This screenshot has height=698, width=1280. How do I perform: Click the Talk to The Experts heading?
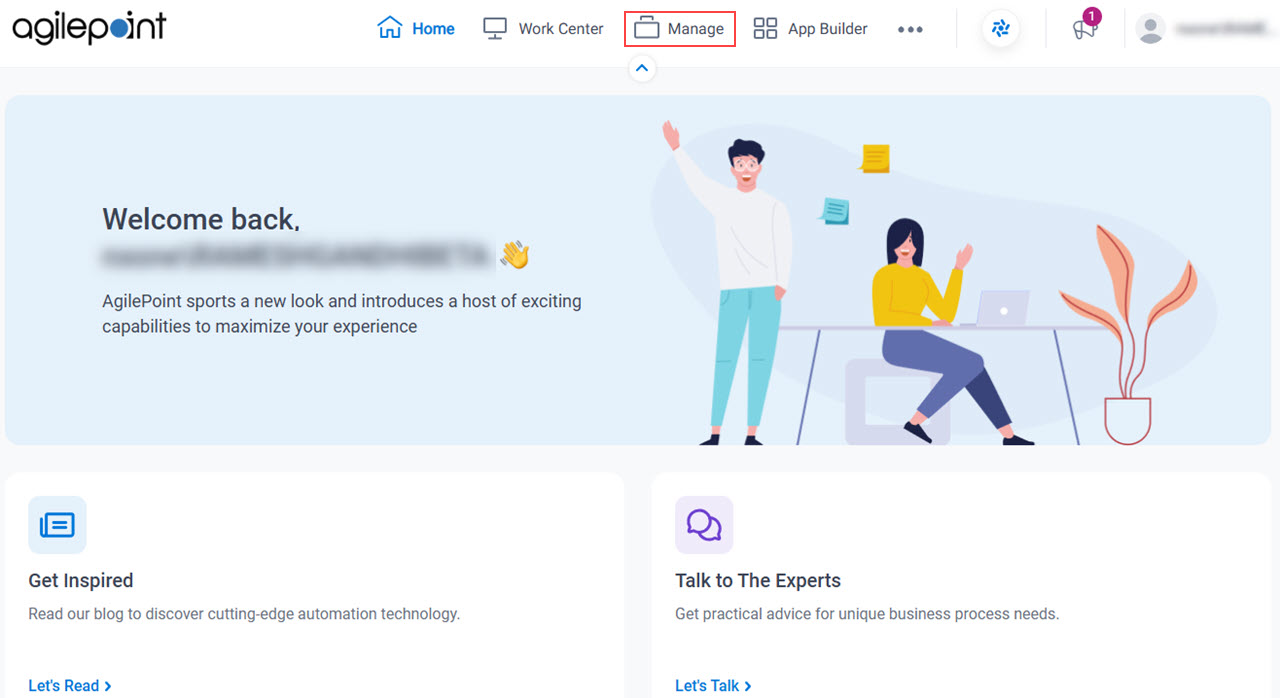pyautogui.click(x=758, y=580)
